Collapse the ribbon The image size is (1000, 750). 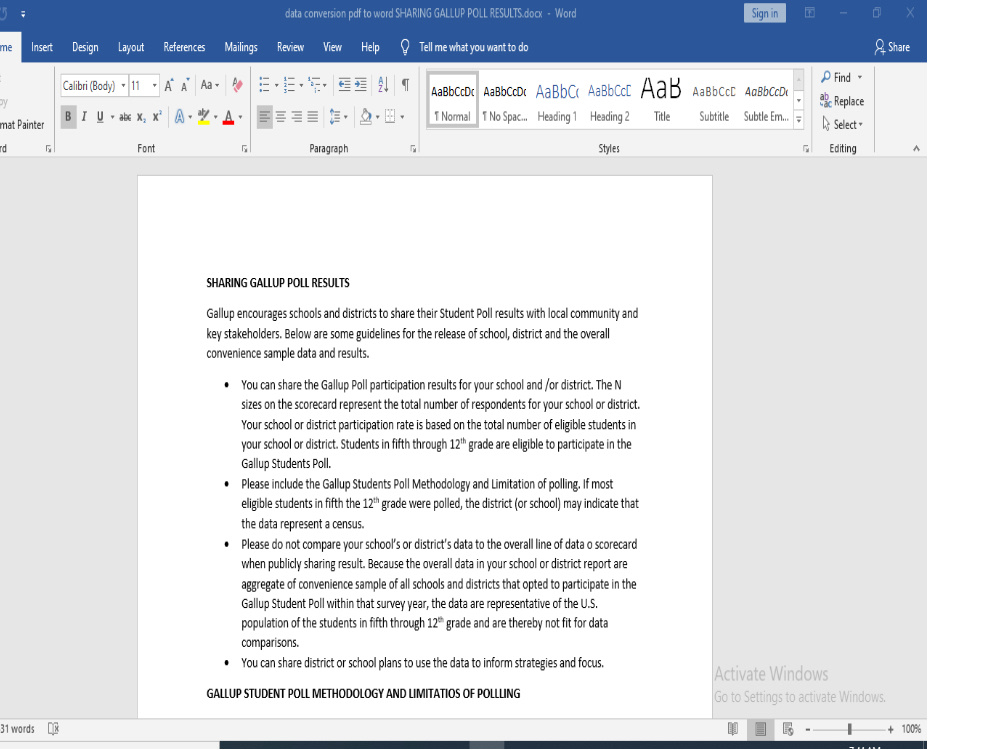tap(916, 149)
